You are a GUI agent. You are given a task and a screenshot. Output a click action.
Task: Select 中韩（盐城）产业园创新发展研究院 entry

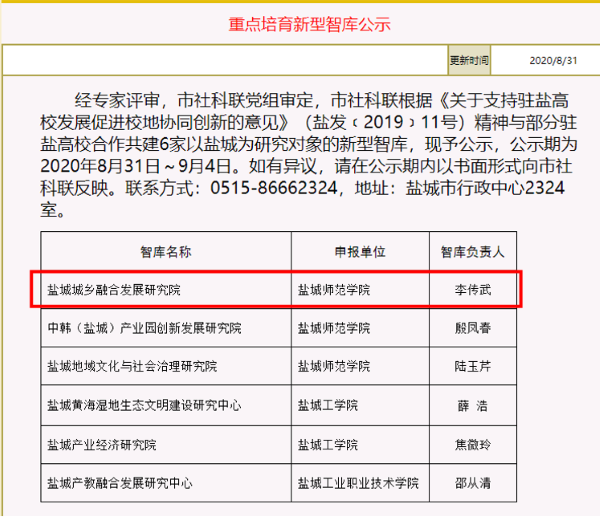coord(144,329)
